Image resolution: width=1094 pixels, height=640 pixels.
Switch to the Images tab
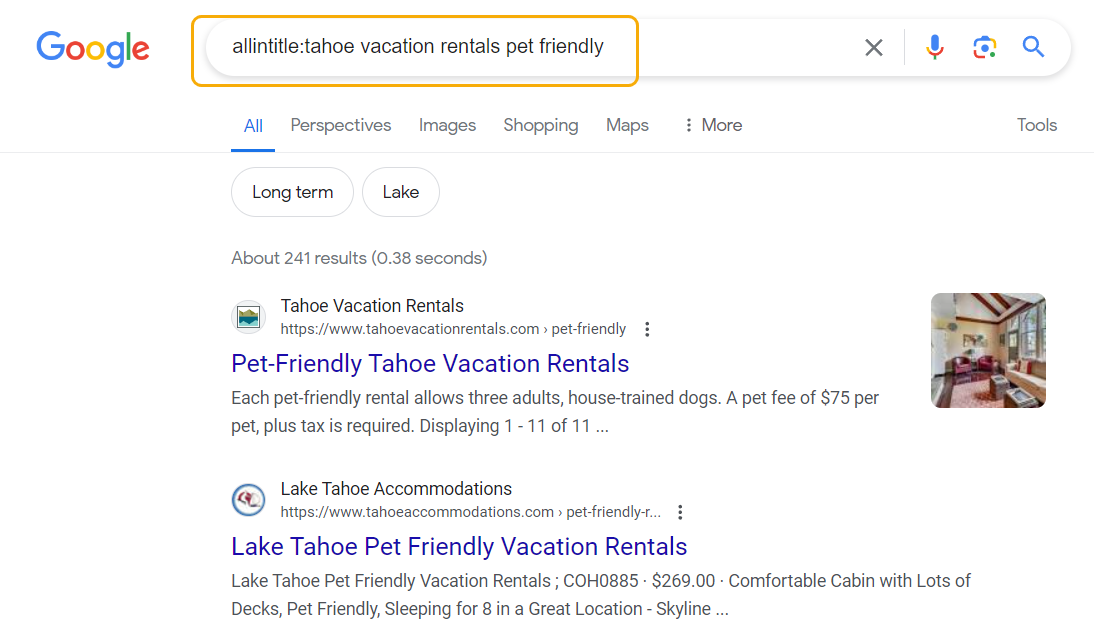point(447,125)
